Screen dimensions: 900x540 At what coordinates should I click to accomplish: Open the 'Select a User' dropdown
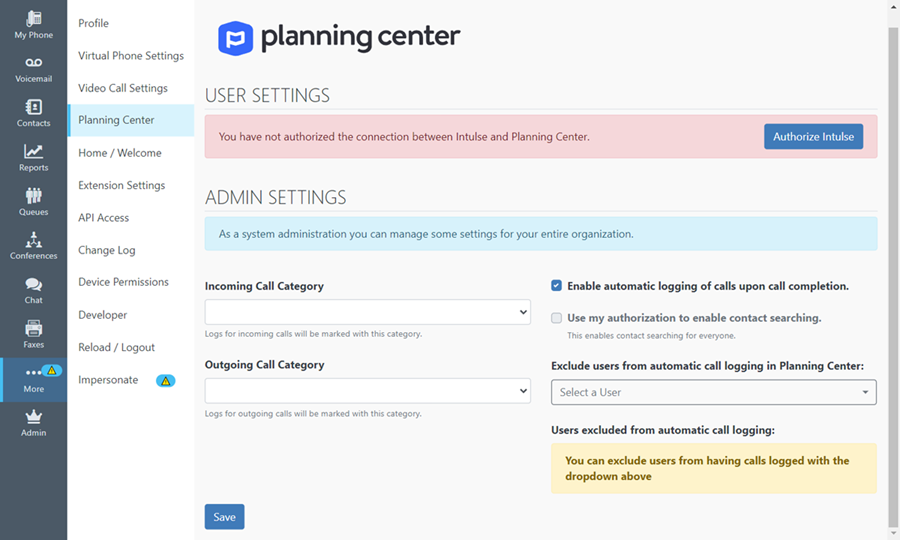click(713, 392)
